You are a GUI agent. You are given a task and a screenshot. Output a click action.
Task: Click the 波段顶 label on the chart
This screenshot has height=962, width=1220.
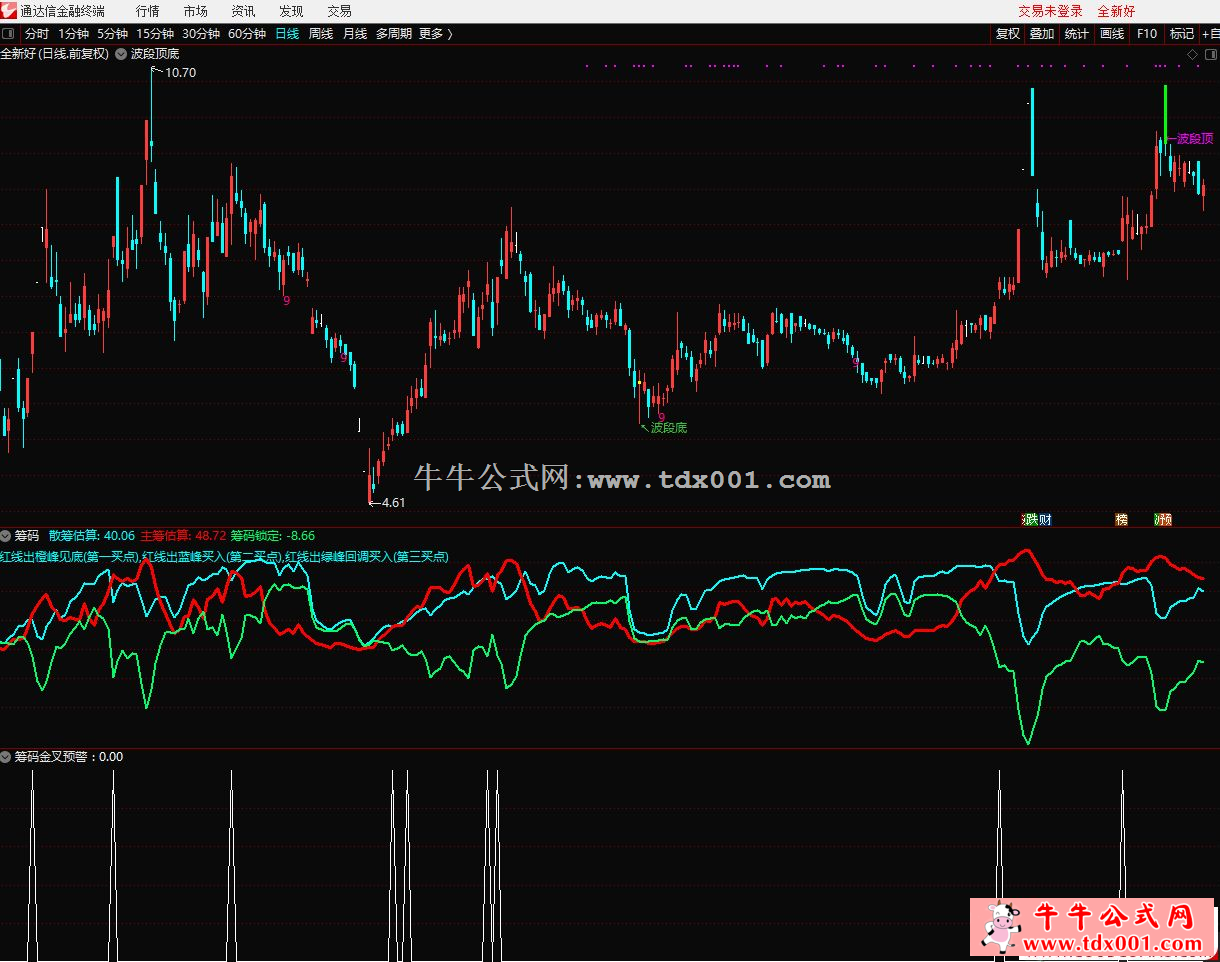click(x=1195, y=139)
